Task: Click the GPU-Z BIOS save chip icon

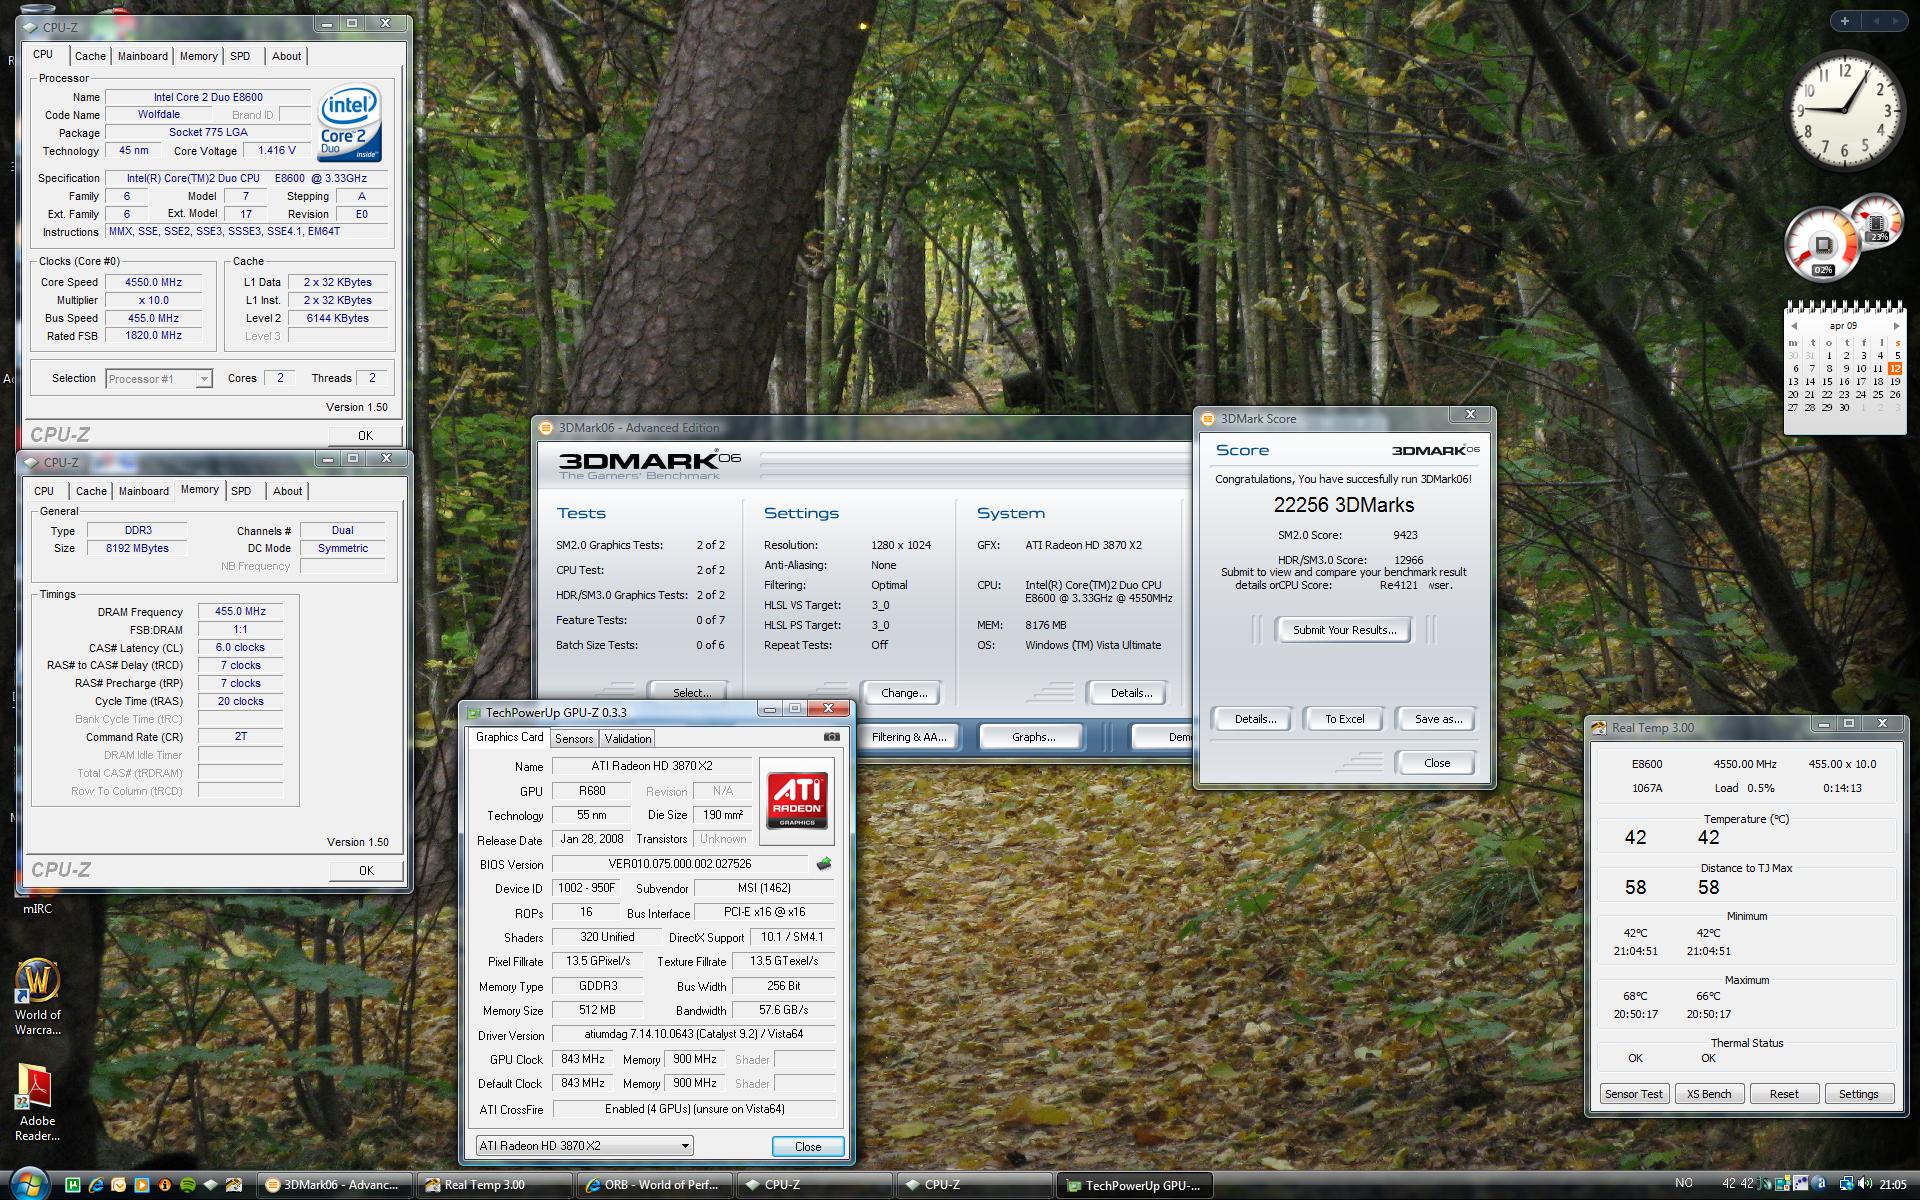Action: coord(824,864)
